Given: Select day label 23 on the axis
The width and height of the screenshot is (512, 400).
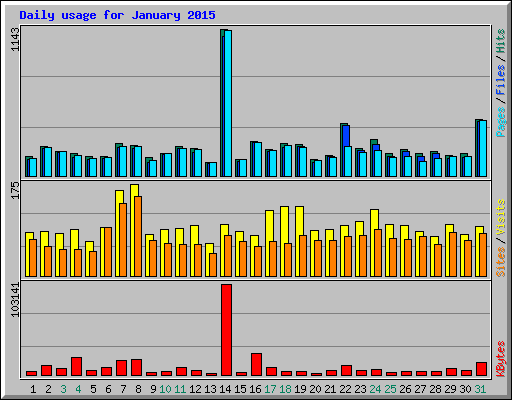Looking at the screenshot, I should point(360,389).
